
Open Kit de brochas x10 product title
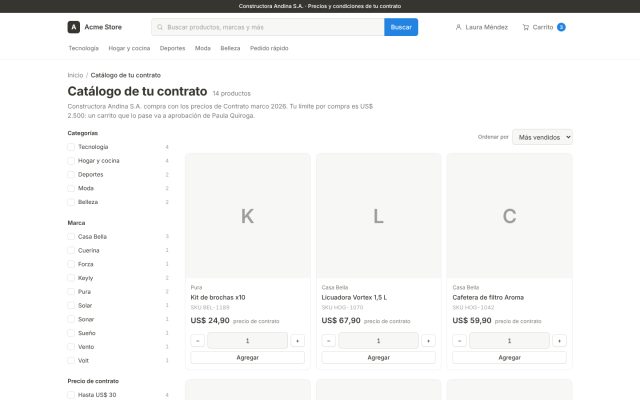click(x=218, y=298)
